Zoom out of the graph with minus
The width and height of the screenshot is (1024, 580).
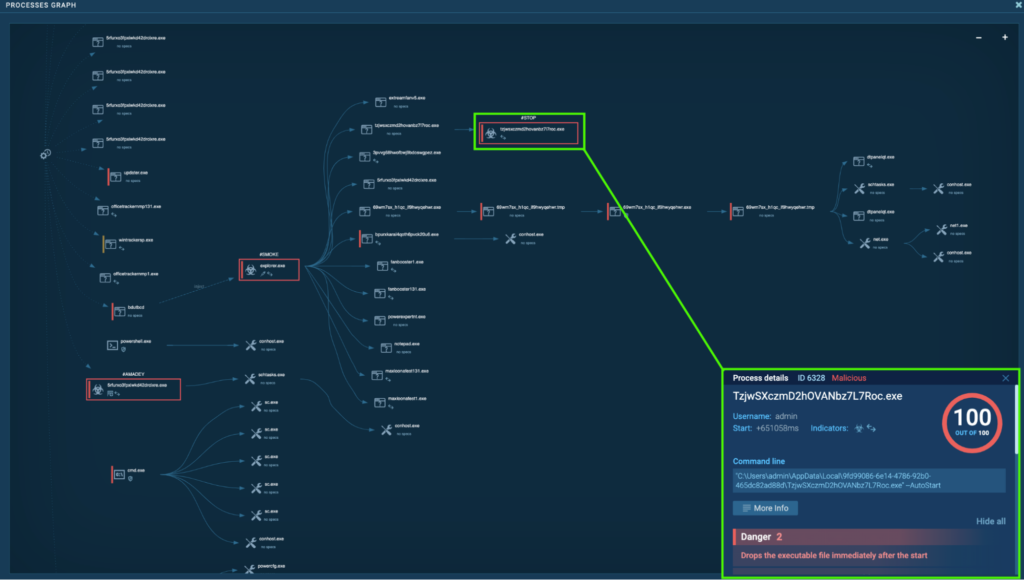978,38
